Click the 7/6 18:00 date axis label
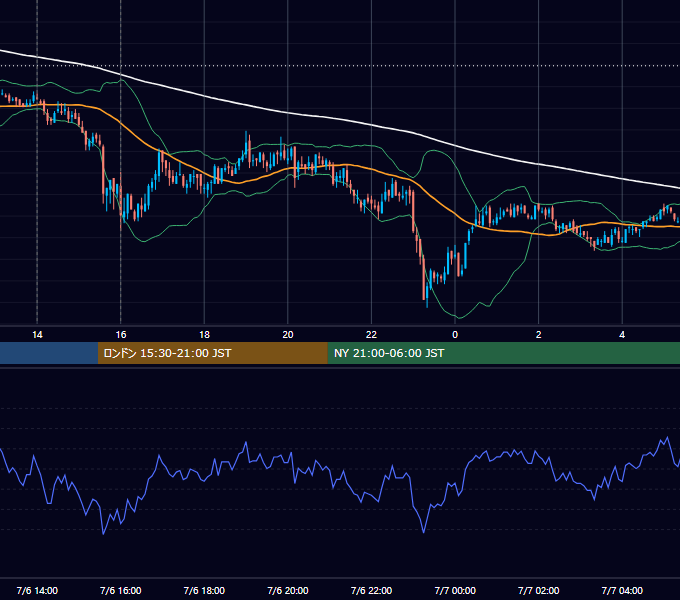The width and height of the screenshot is (680, 600). pyautogui.click(x=204, y=590)
